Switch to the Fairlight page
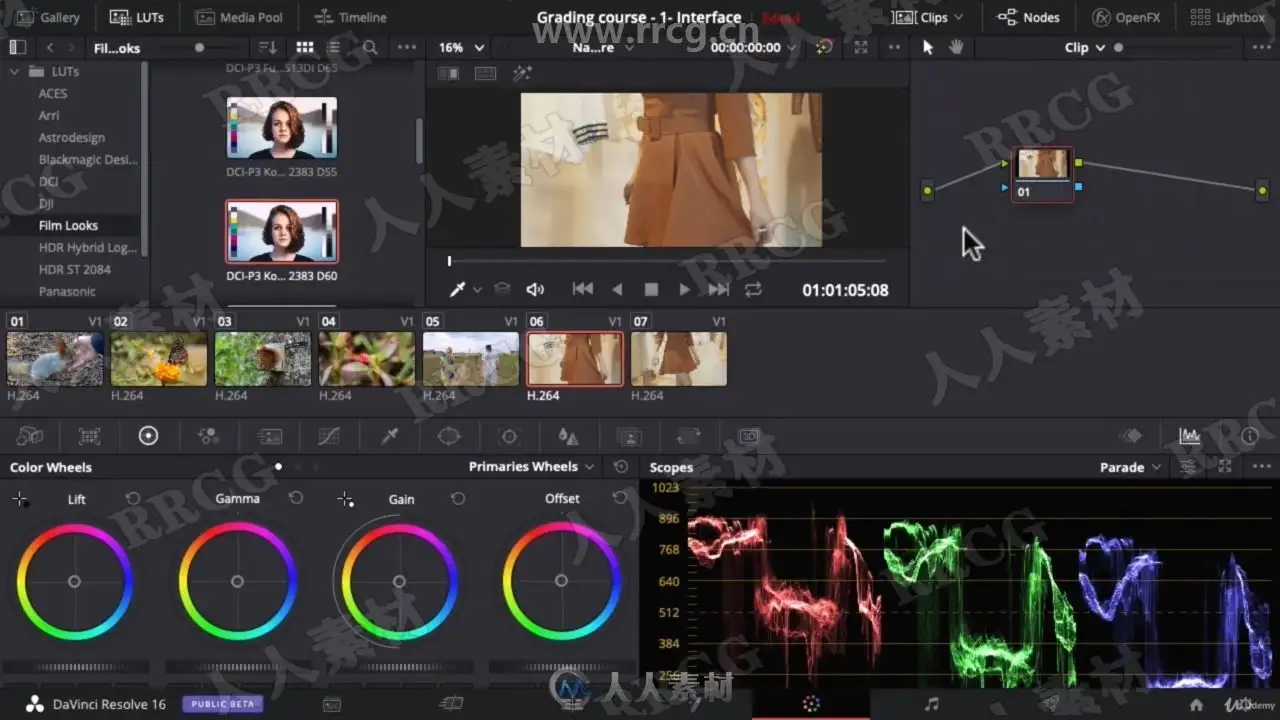 click(x=932, y=704)
